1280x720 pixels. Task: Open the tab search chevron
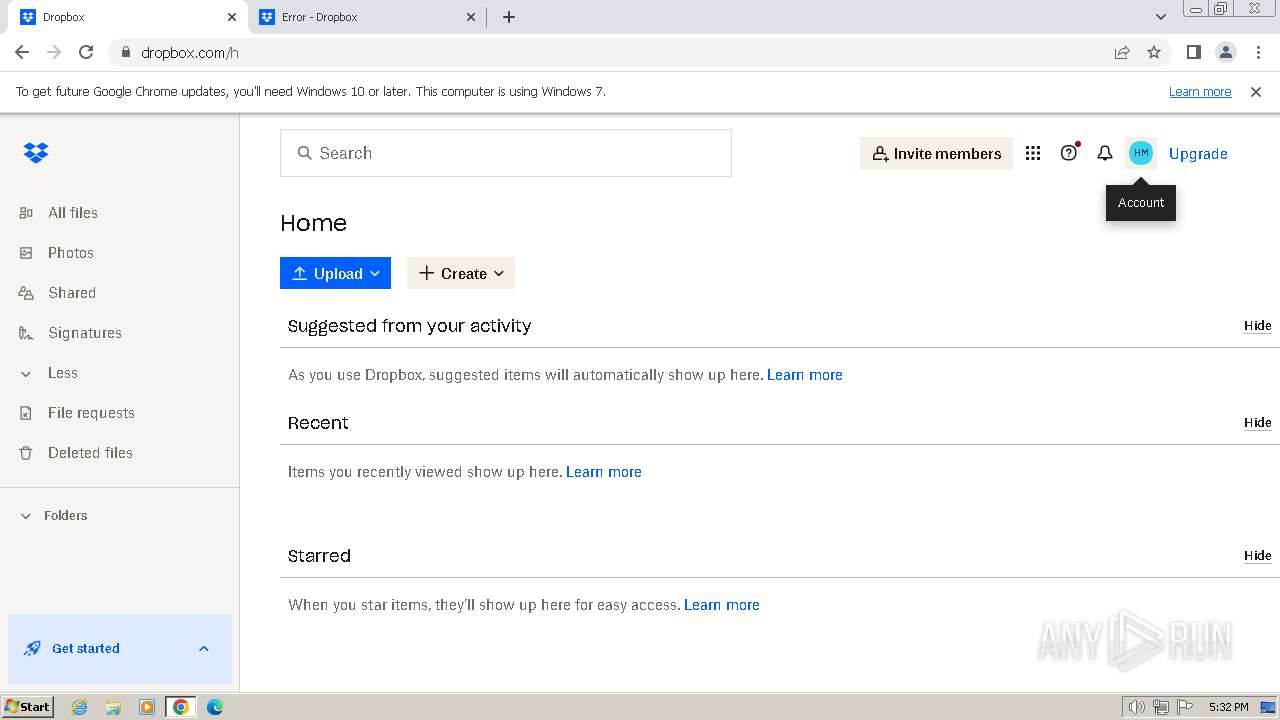coord(1161,17)
